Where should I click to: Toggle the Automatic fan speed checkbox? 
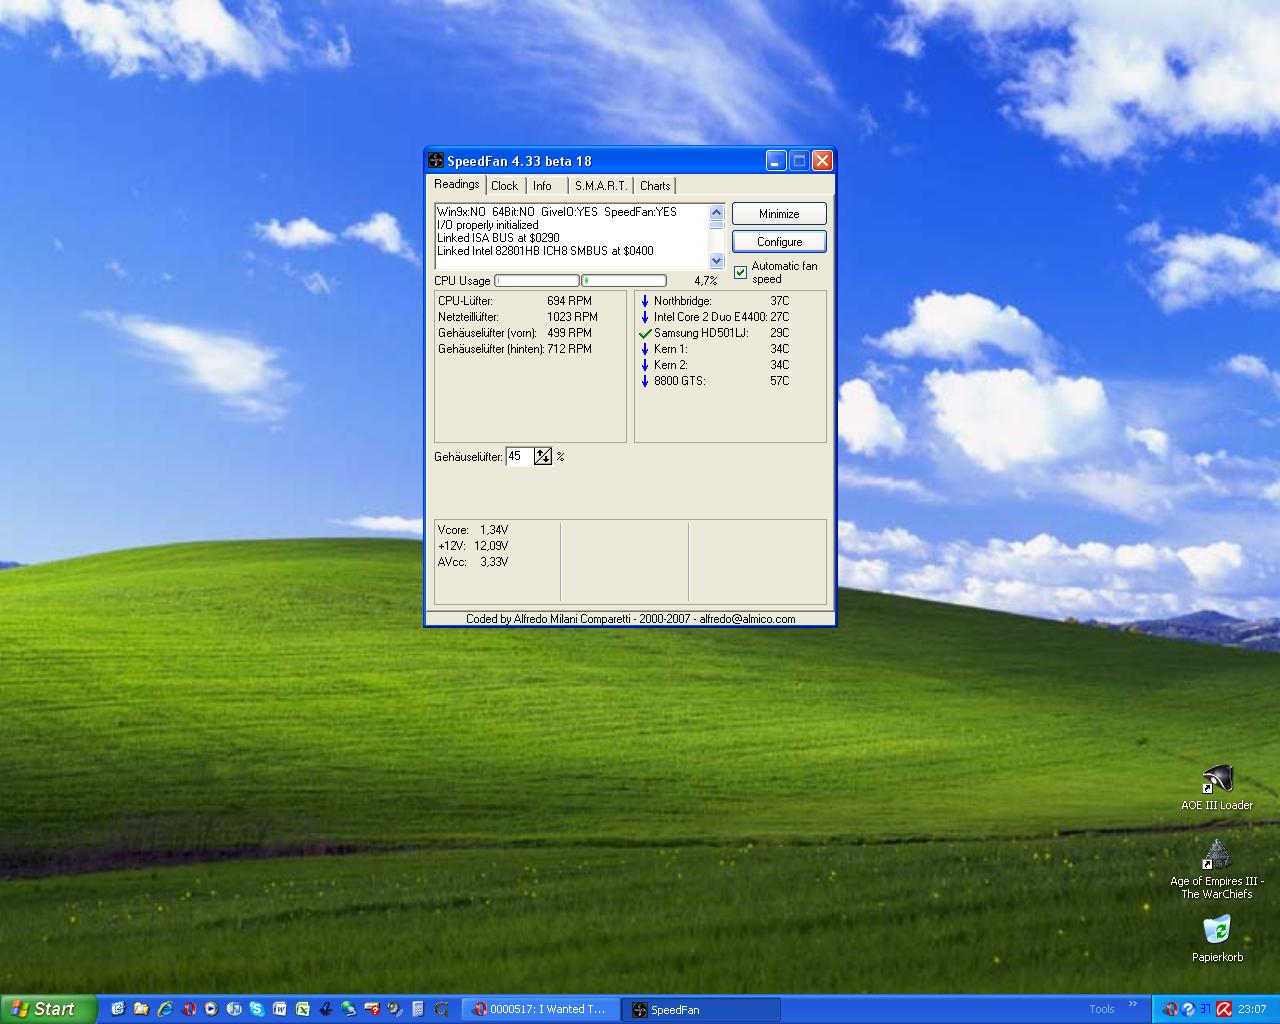pyautogui.click(x=741, y=272)
